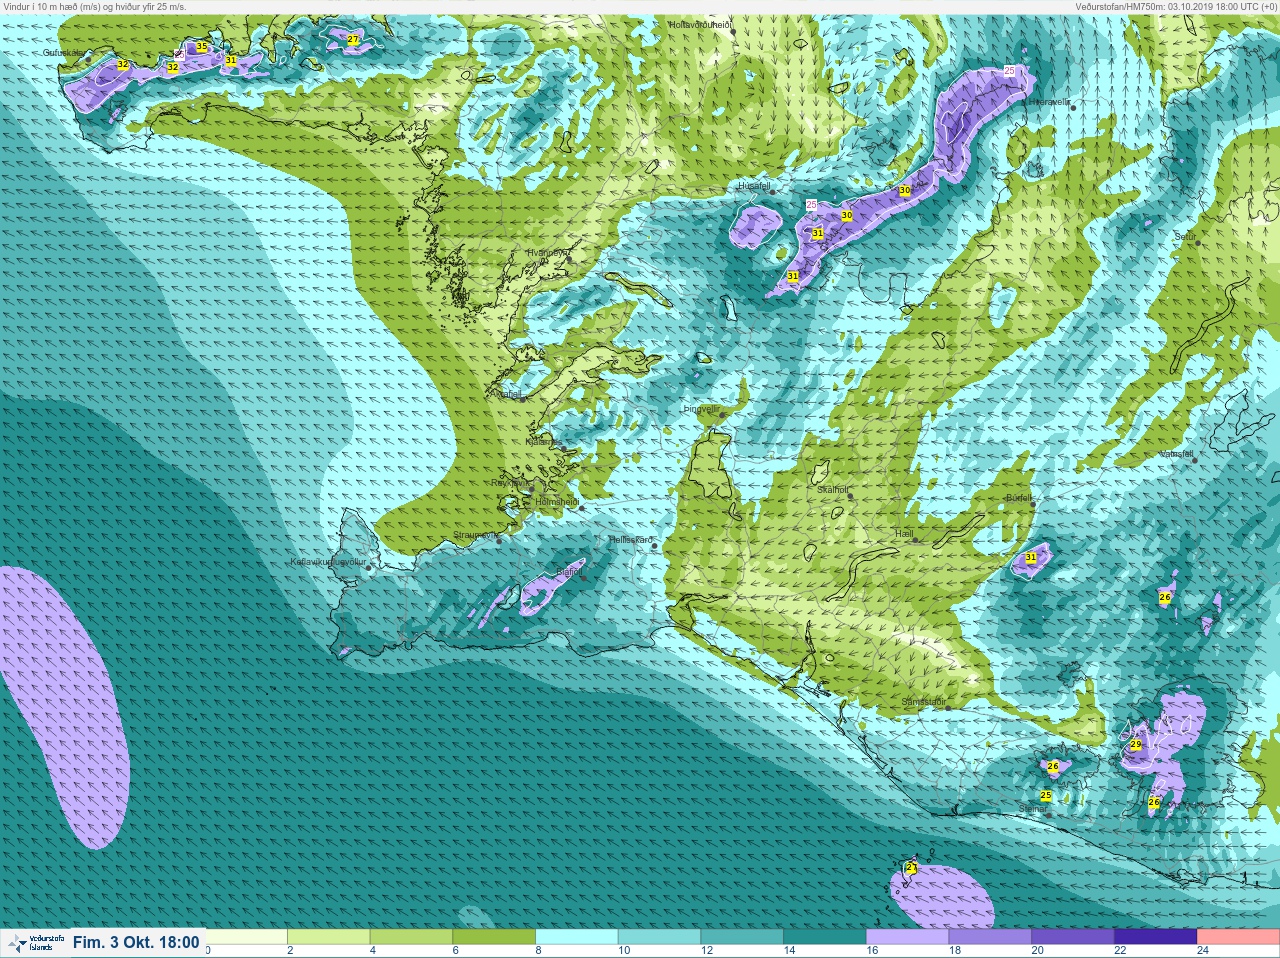Select the 8–10 m/s light cyan legend swatch
Viewport: 1280px width, 958px height.
[579, 937]
